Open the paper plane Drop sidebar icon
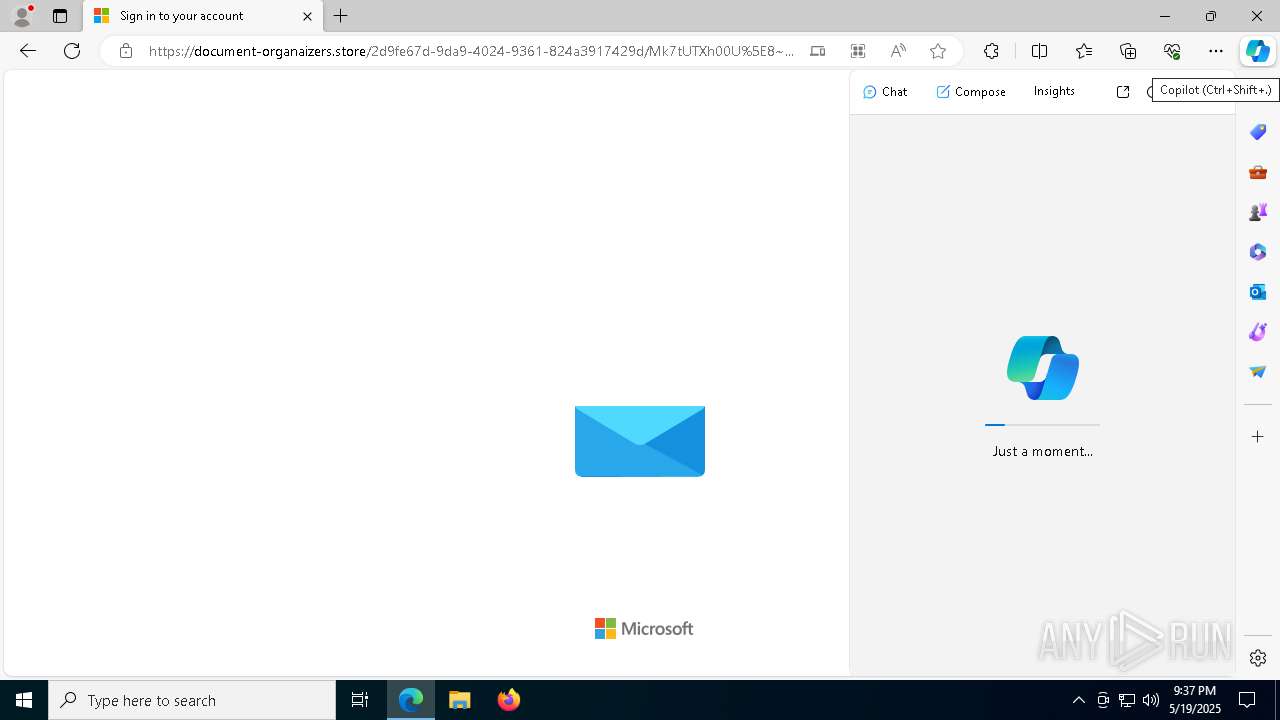The height and width of the screenshot is (720, 1280). [1258, 372]
